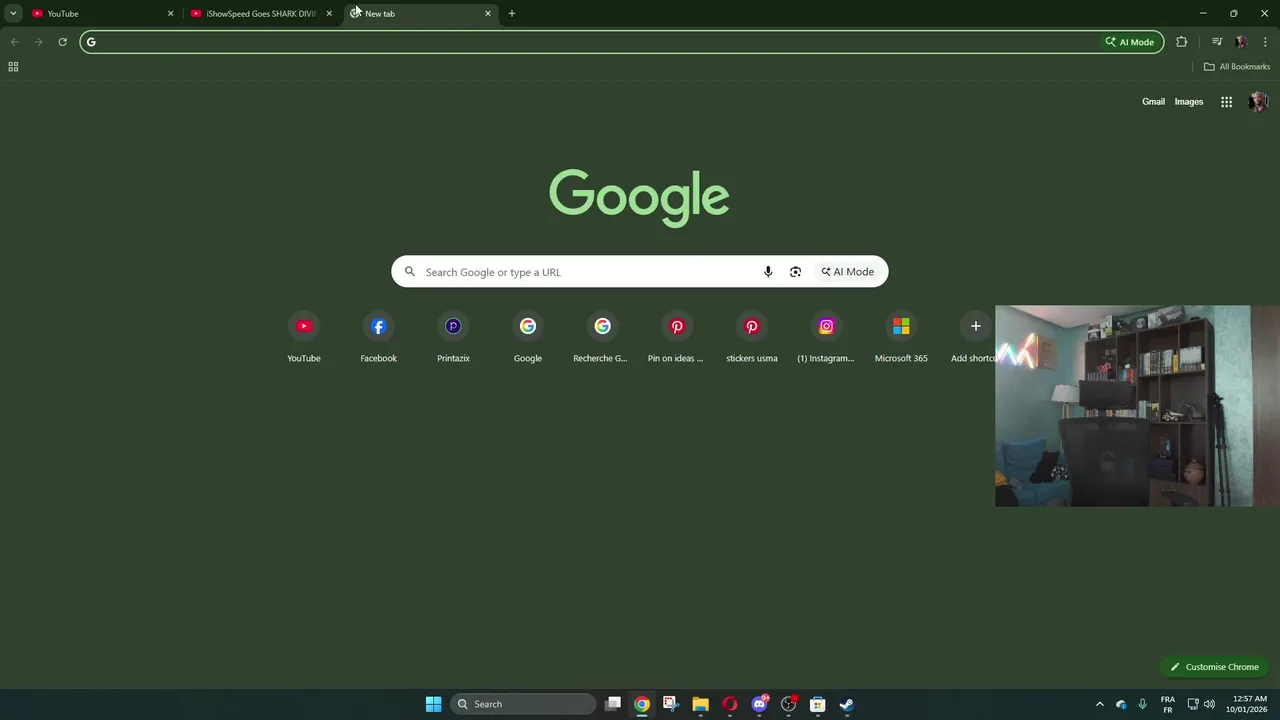This screenshot has width=1280, height=720.
Task: Switch to the iShowSpeed Goes SHARK DIVING tab
Action: point(260,14)
